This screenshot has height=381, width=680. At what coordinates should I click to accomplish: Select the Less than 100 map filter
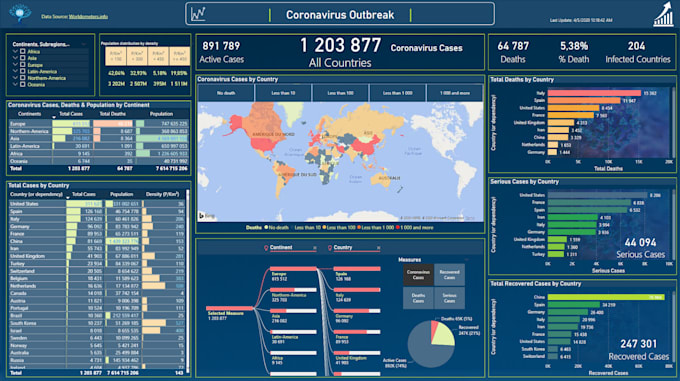[340, 93]
